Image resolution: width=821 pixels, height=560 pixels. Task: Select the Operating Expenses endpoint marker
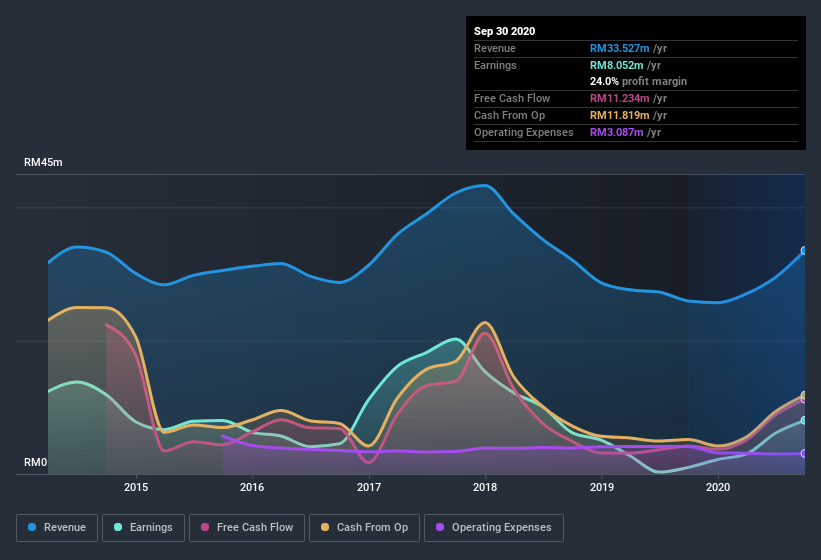(x=804, y=453)
